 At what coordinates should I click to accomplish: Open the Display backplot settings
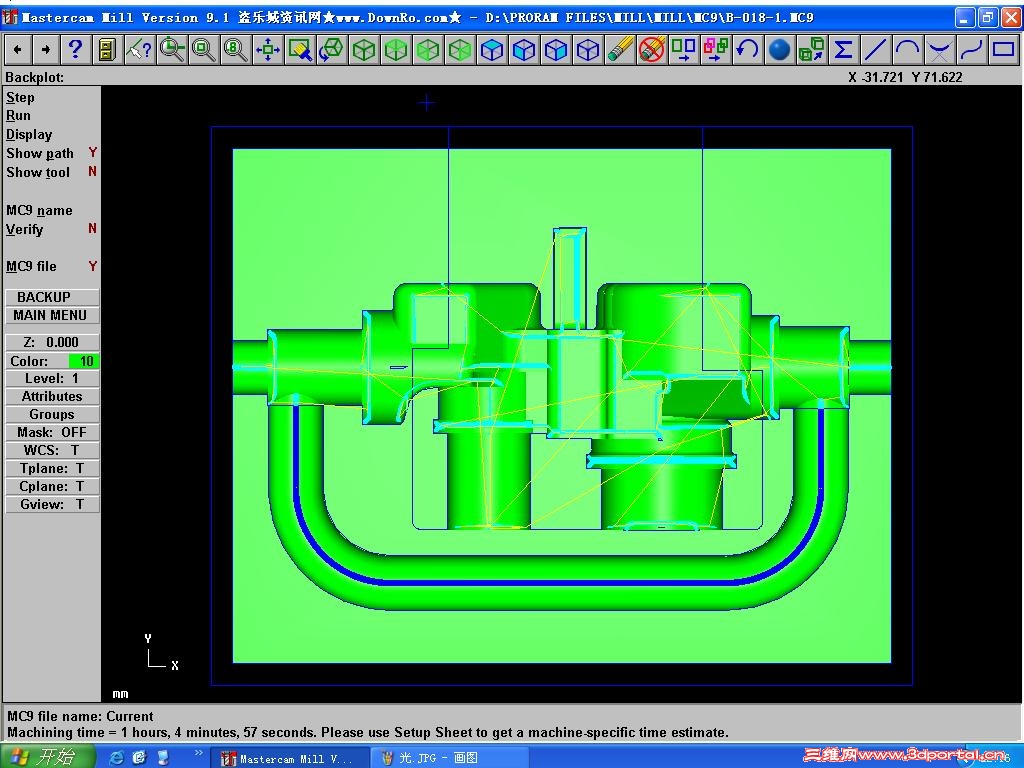pos(29,135)
